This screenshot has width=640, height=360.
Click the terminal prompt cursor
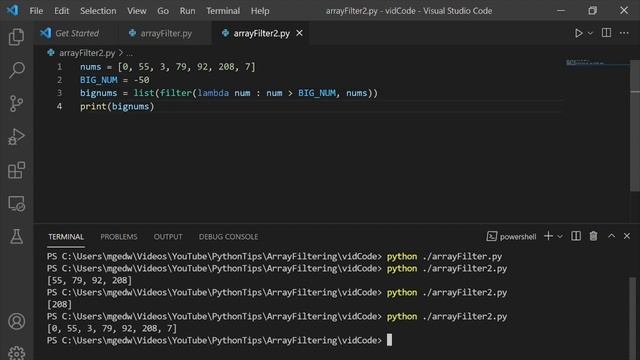click(x=389, y=340)
